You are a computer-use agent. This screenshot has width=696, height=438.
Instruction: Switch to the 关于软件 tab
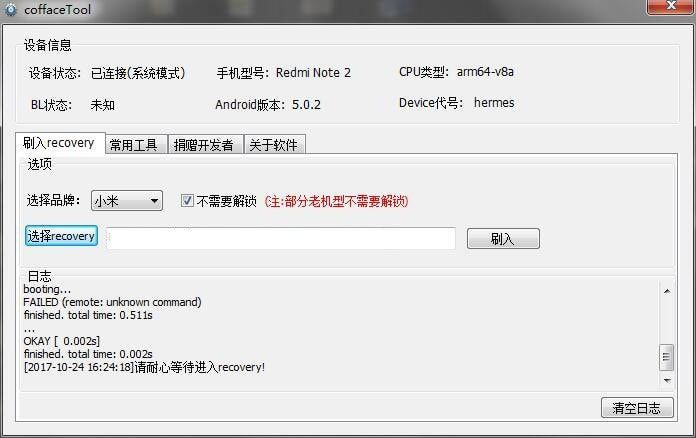pyautogui.click(x=275, y=145)
